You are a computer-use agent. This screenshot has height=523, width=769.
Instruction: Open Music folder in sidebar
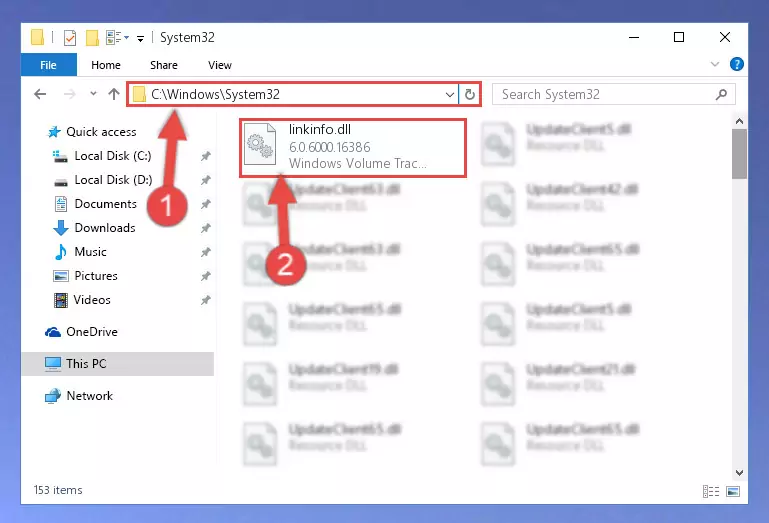pos(90,252)
